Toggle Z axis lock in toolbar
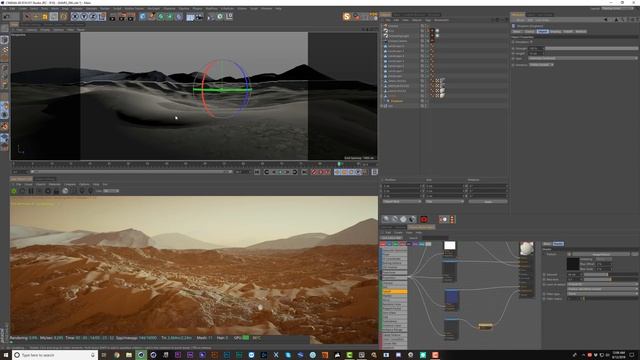Image resolution: width=640 pixels, height=360 pixels. [x=93, y=17]
